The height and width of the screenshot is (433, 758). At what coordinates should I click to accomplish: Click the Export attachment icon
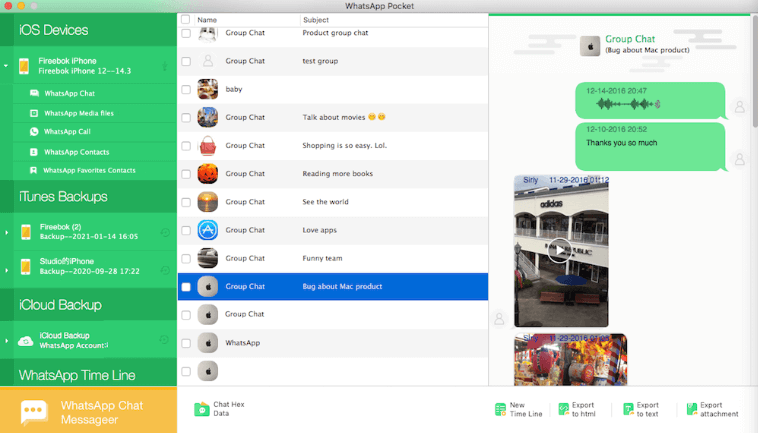point(692,409)
